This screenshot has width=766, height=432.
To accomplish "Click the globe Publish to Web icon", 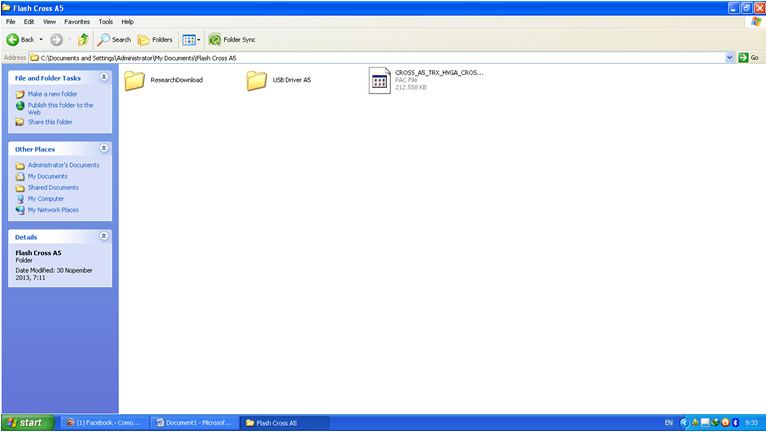I will coord(20,106).
